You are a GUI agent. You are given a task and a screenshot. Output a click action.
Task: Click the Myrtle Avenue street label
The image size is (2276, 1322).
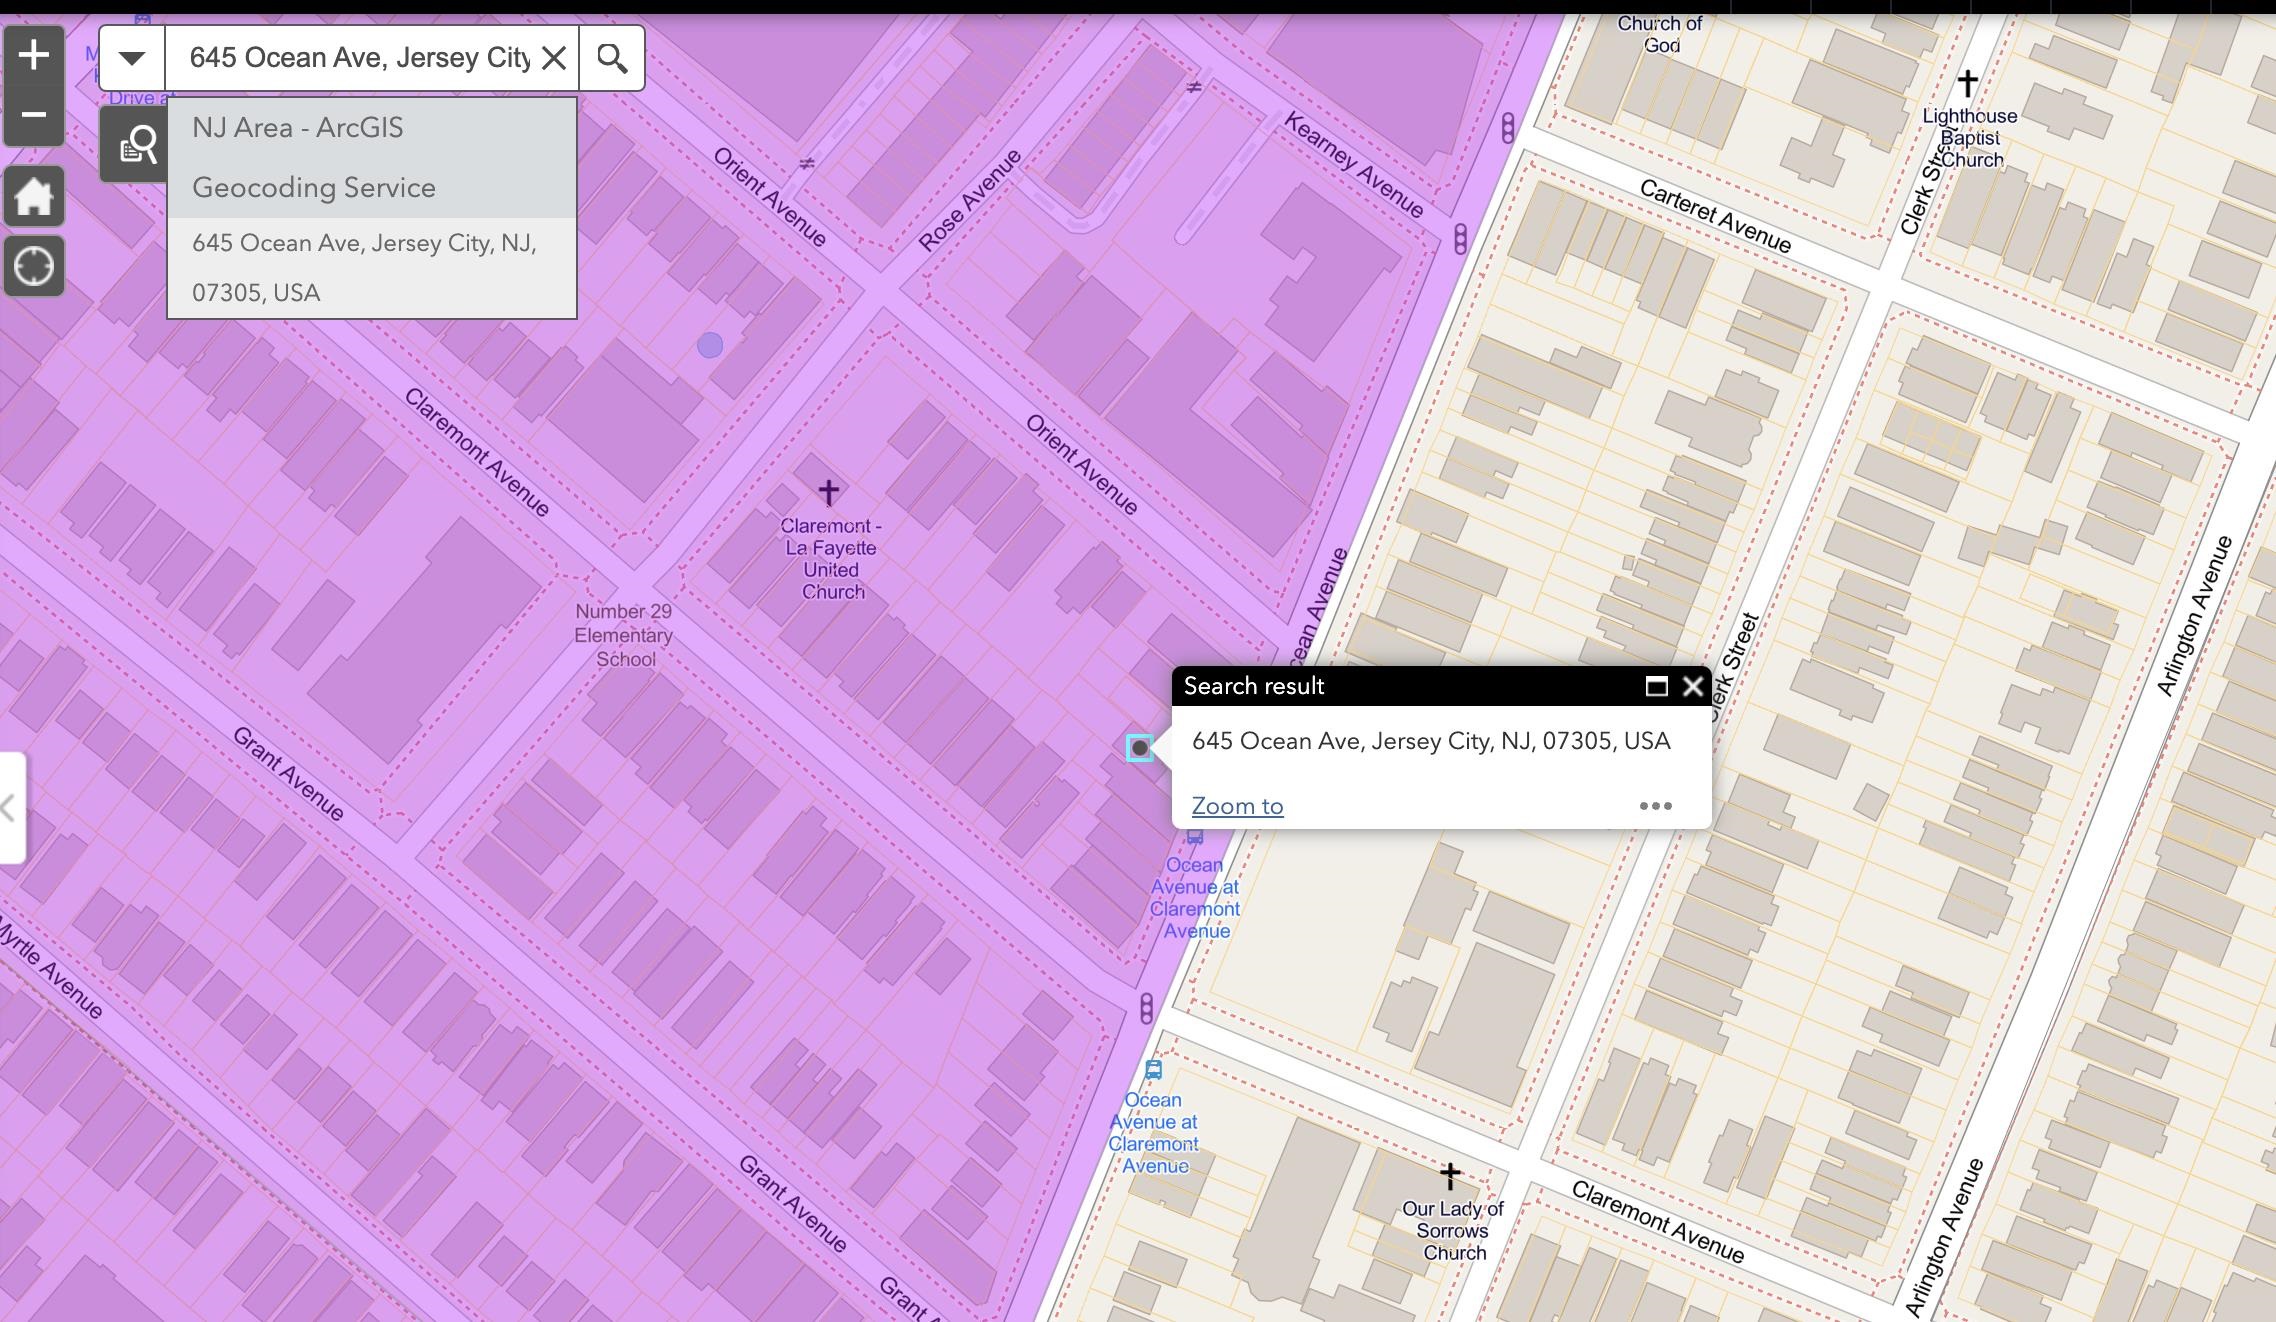(50, 970)
